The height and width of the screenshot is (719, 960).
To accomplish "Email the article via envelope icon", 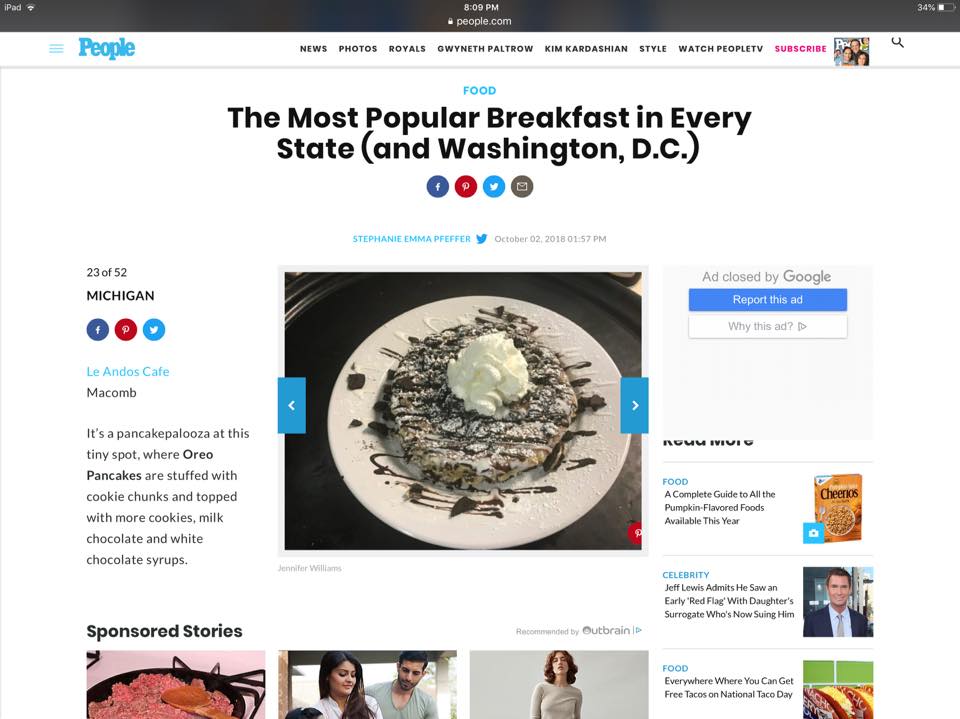I will tap(522, 186).
